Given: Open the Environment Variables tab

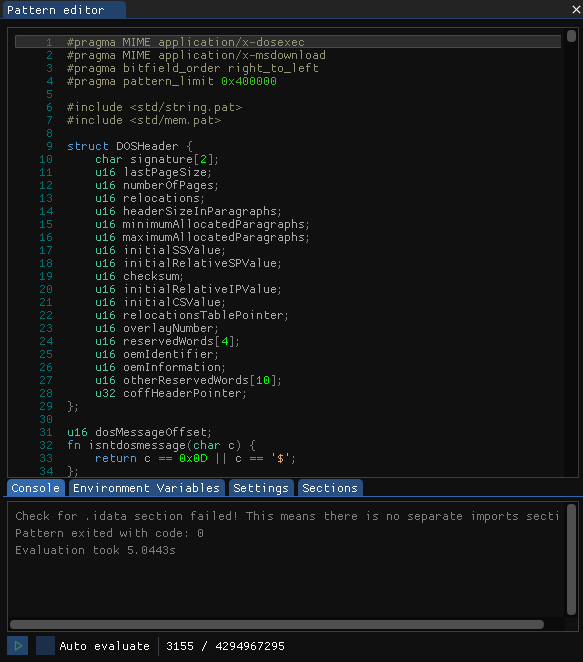Looking at the screenshot, I should (146, 488).
